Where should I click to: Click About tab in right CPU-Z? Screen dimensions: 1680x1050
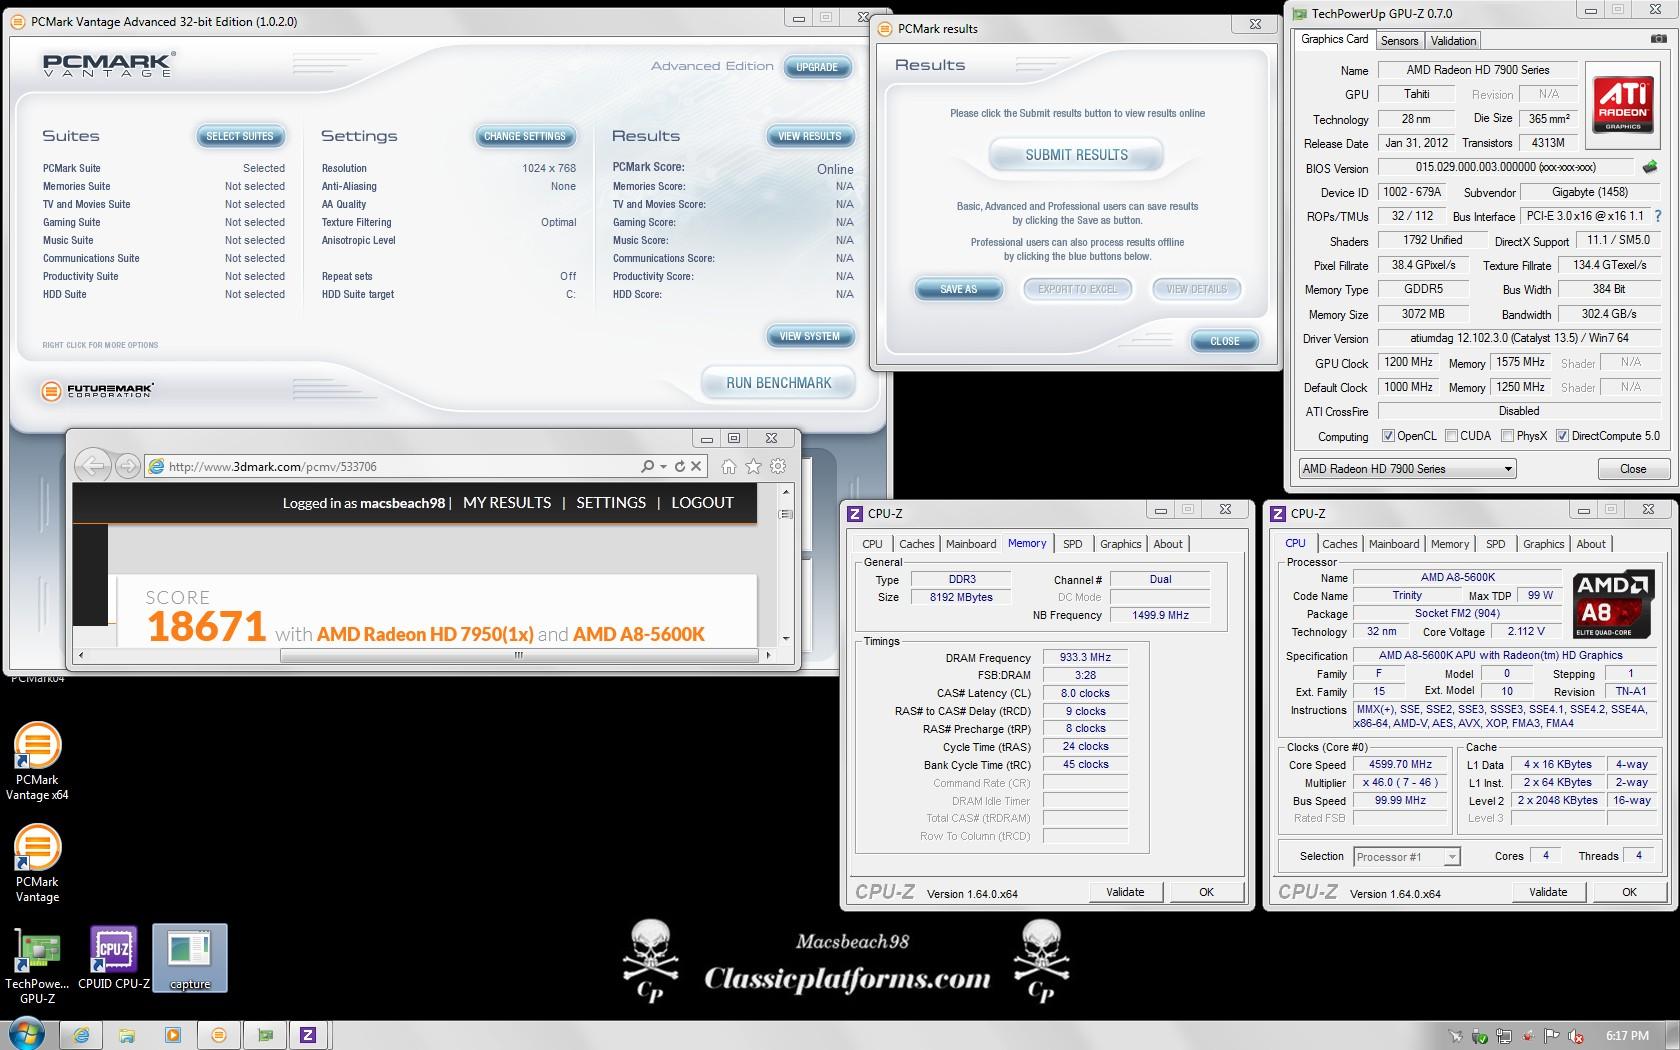[1591, 544]
